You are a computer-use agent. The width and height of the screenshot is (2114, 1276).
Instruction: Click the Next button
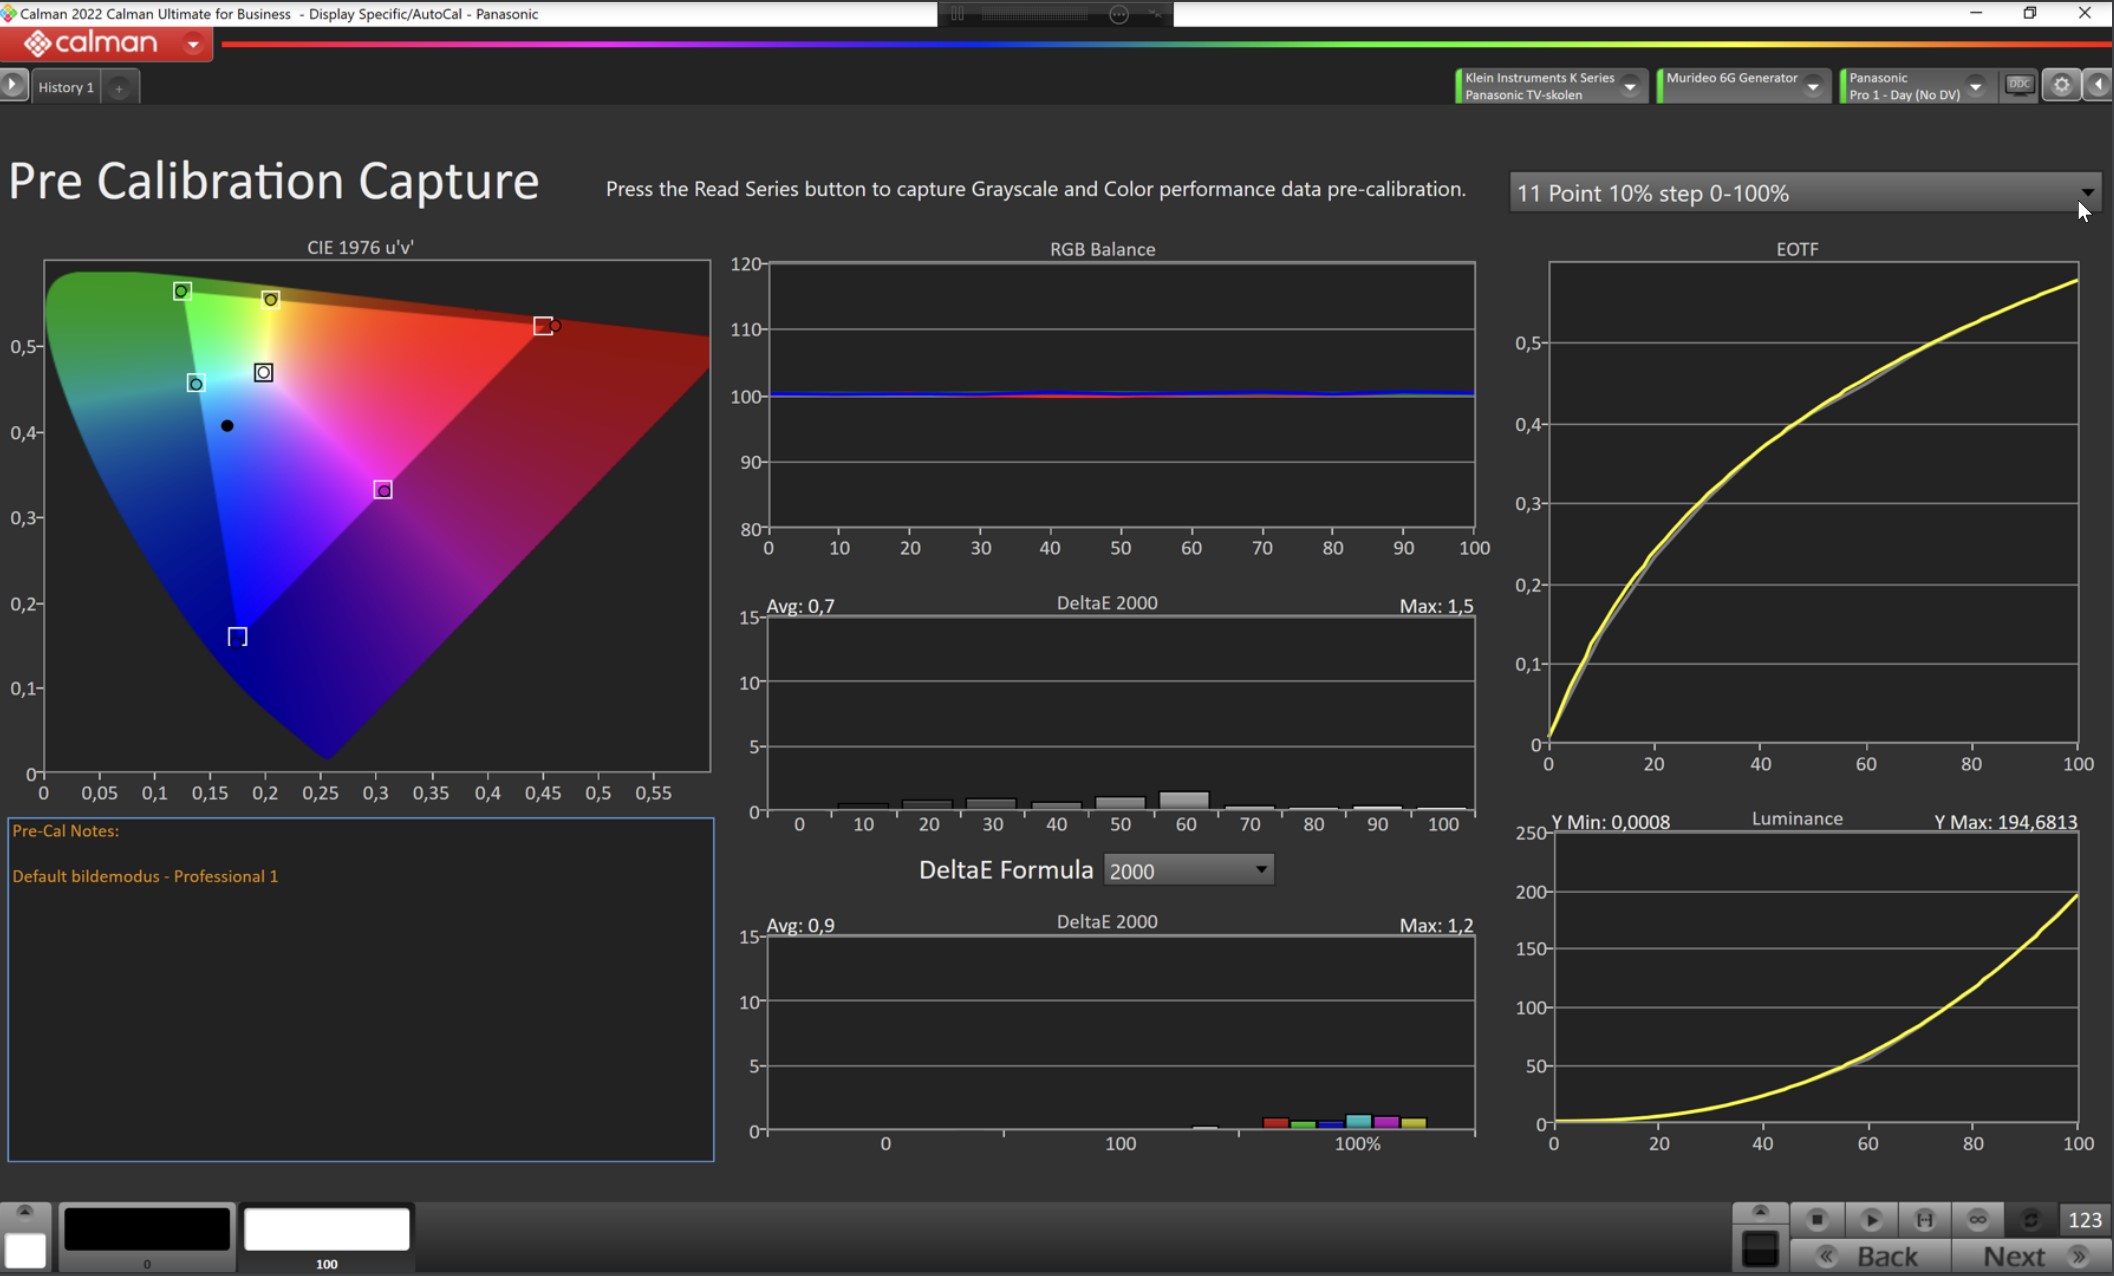click(2030, 1256)
